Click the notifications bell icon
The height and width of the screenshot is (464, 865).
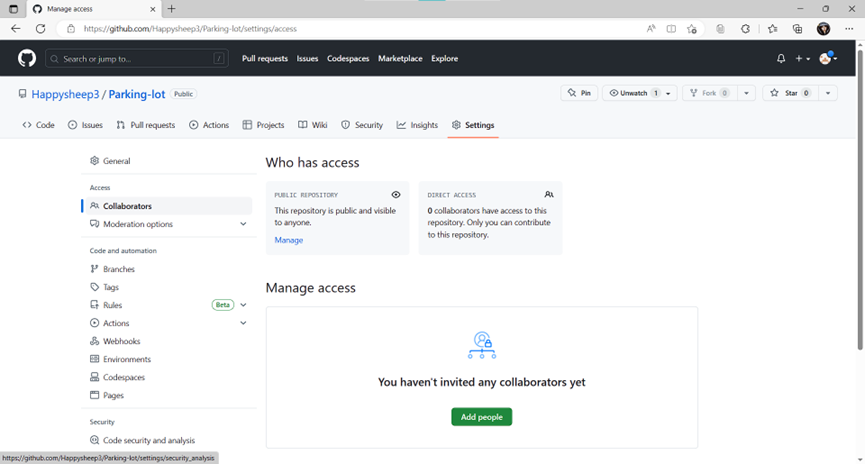(781, 58)
